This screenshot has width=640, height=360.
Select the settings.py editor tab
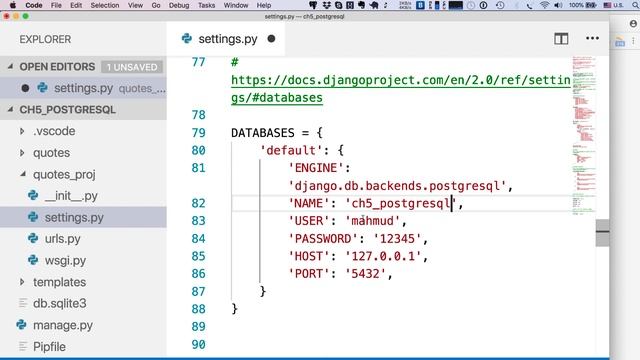[x=226, y=39]
